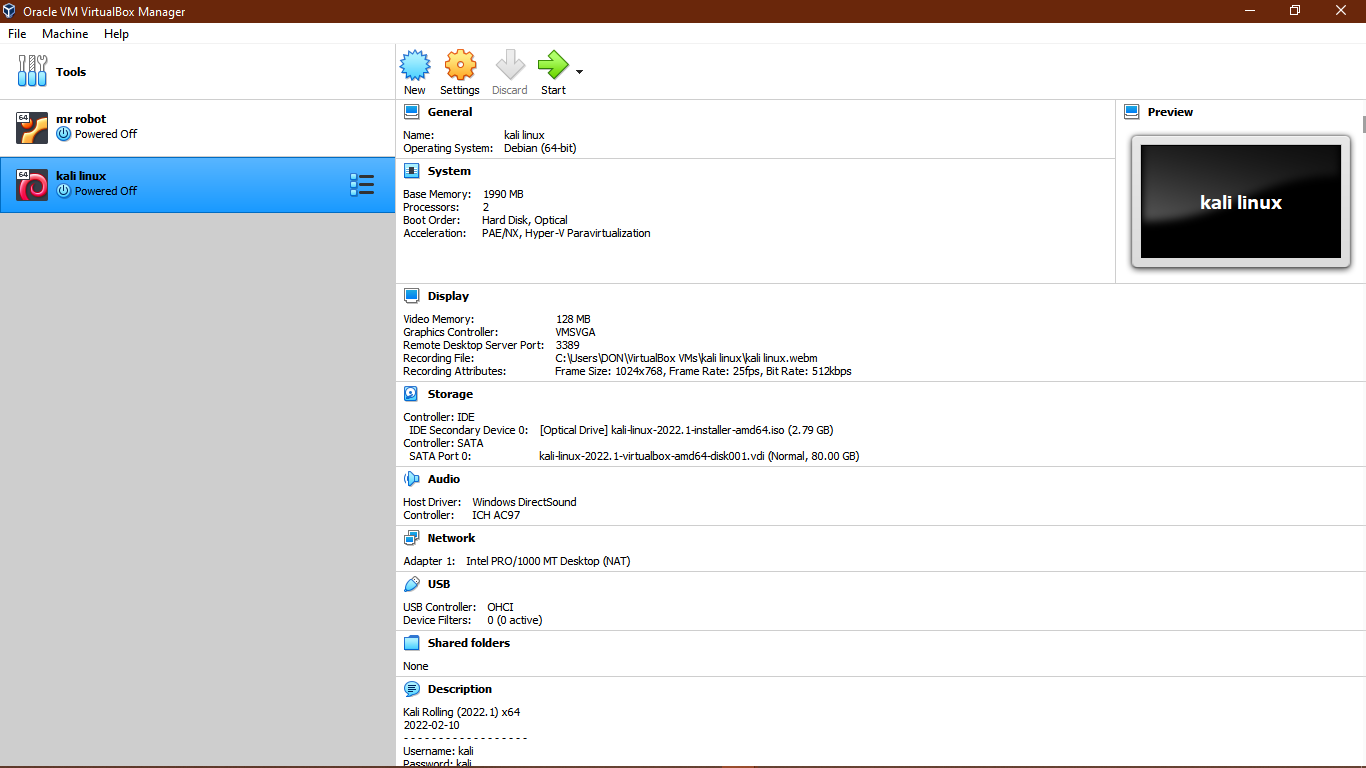This screenshot has height=768, width=1366.
Task: Click the General section icon
Action: click(x=411, y=110)
